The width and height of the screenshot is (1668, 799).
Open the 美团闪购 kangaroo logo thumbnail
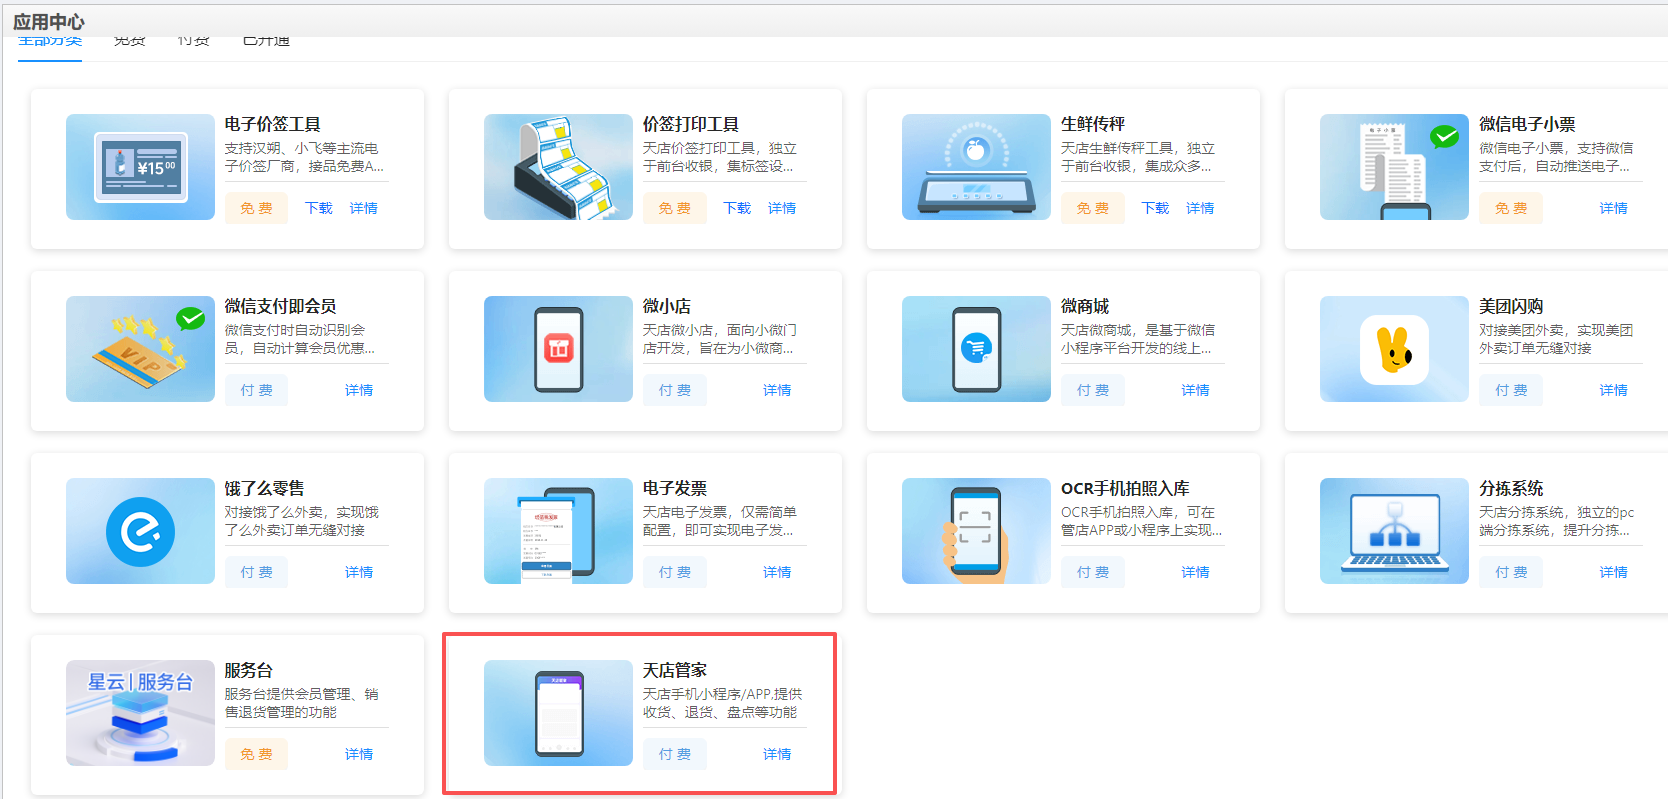tap(1394, 349)
